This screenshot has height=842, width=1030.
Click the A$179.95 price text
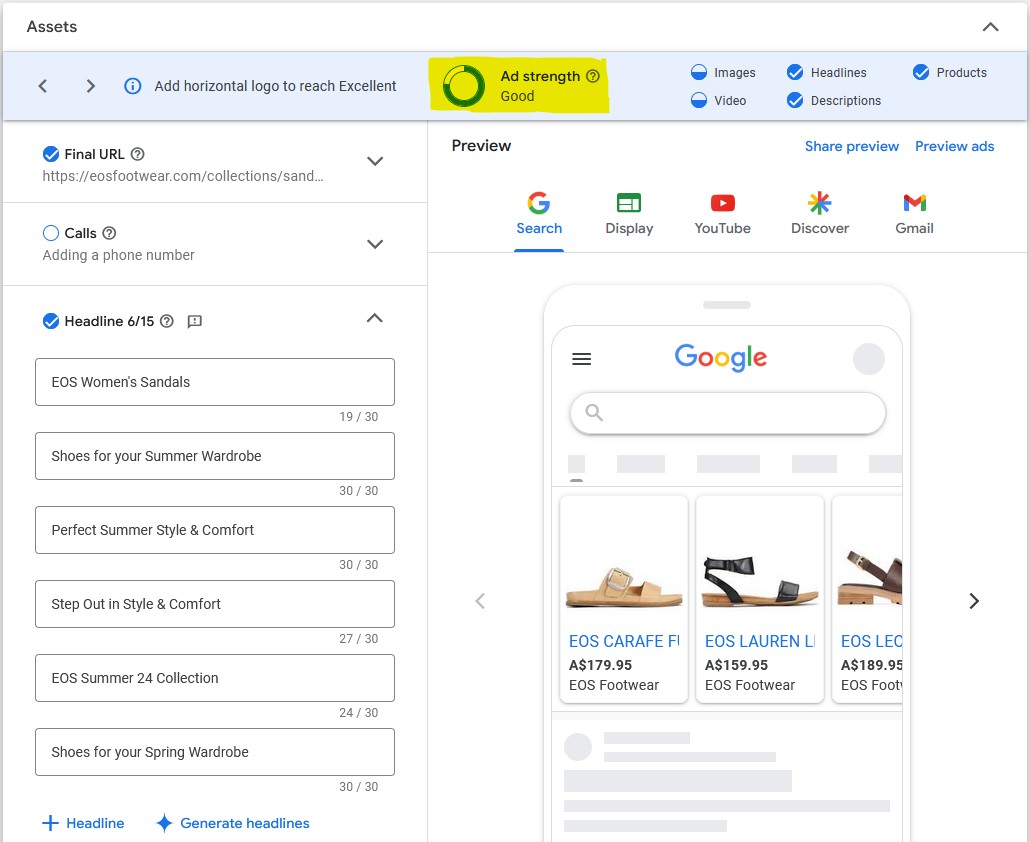[x=600, y=665]
